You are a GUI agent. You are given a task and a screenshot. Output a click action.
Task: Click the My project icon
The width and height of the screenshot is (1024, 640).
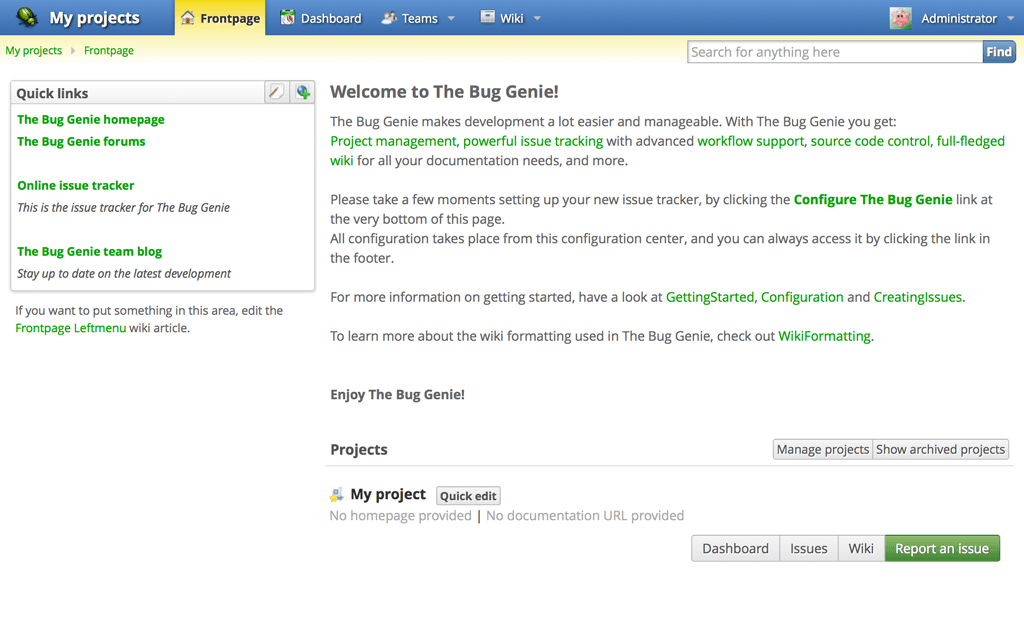337,495
